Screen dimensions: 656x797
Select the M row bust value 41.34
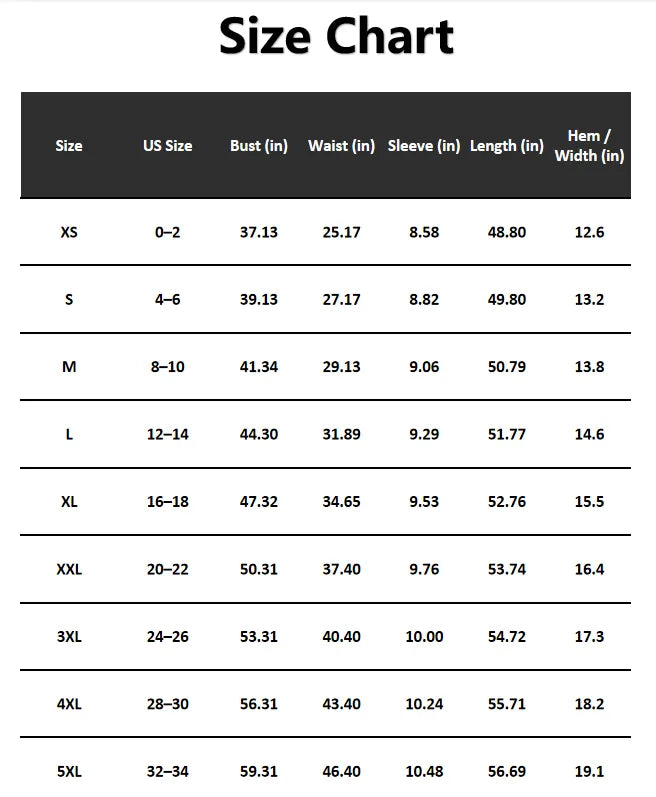click(259, 367)
